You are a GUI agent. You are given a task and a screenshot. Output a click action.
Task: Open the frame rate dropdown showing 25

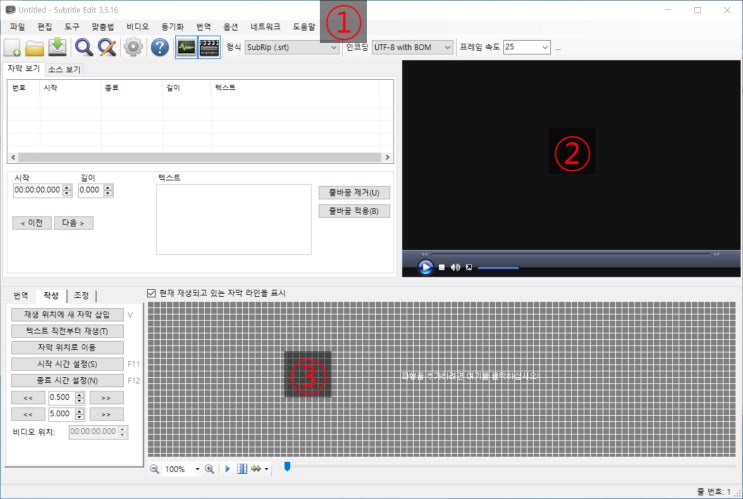tap(527, 47)
